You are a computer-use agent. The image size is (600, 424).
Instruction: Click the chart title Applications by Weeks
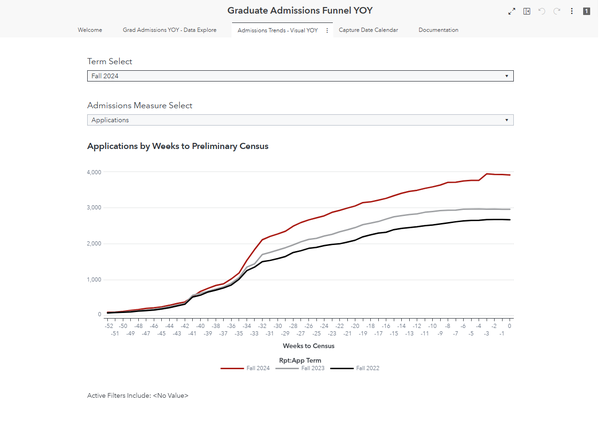click(178, 146)
